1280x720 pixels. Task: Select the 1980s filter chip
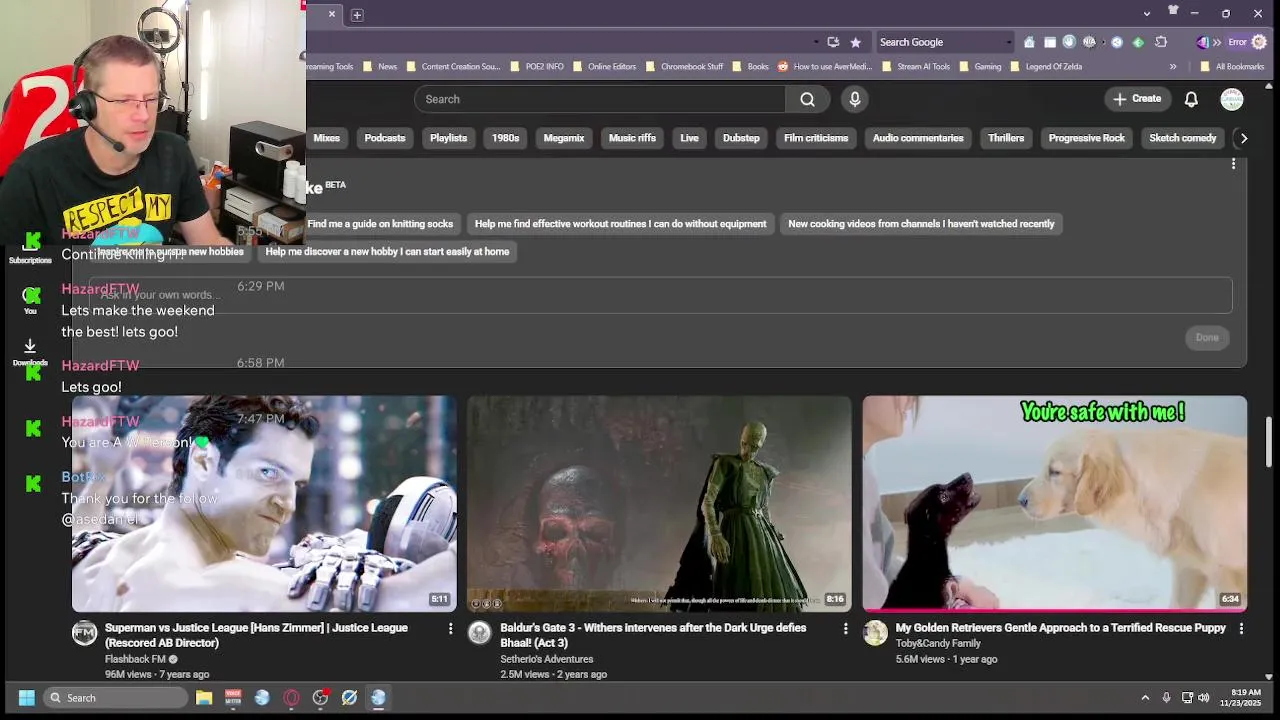[505, 138]
